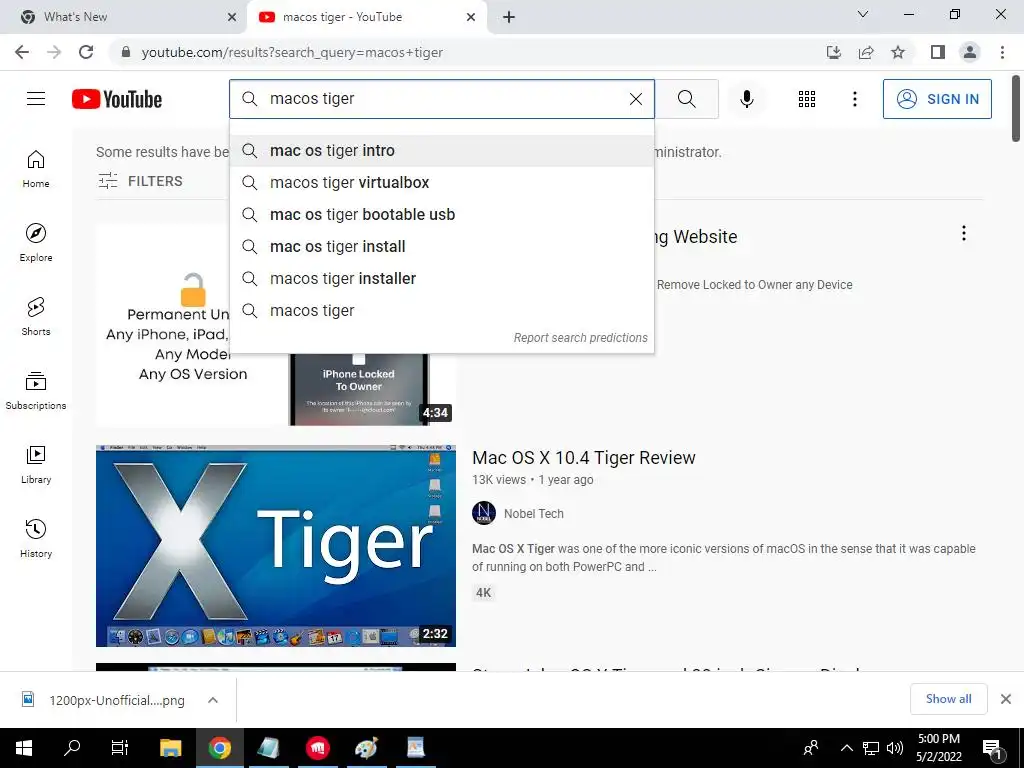Close the What's New tab
Screen dimensions: 1024x768
coord(232,17)
